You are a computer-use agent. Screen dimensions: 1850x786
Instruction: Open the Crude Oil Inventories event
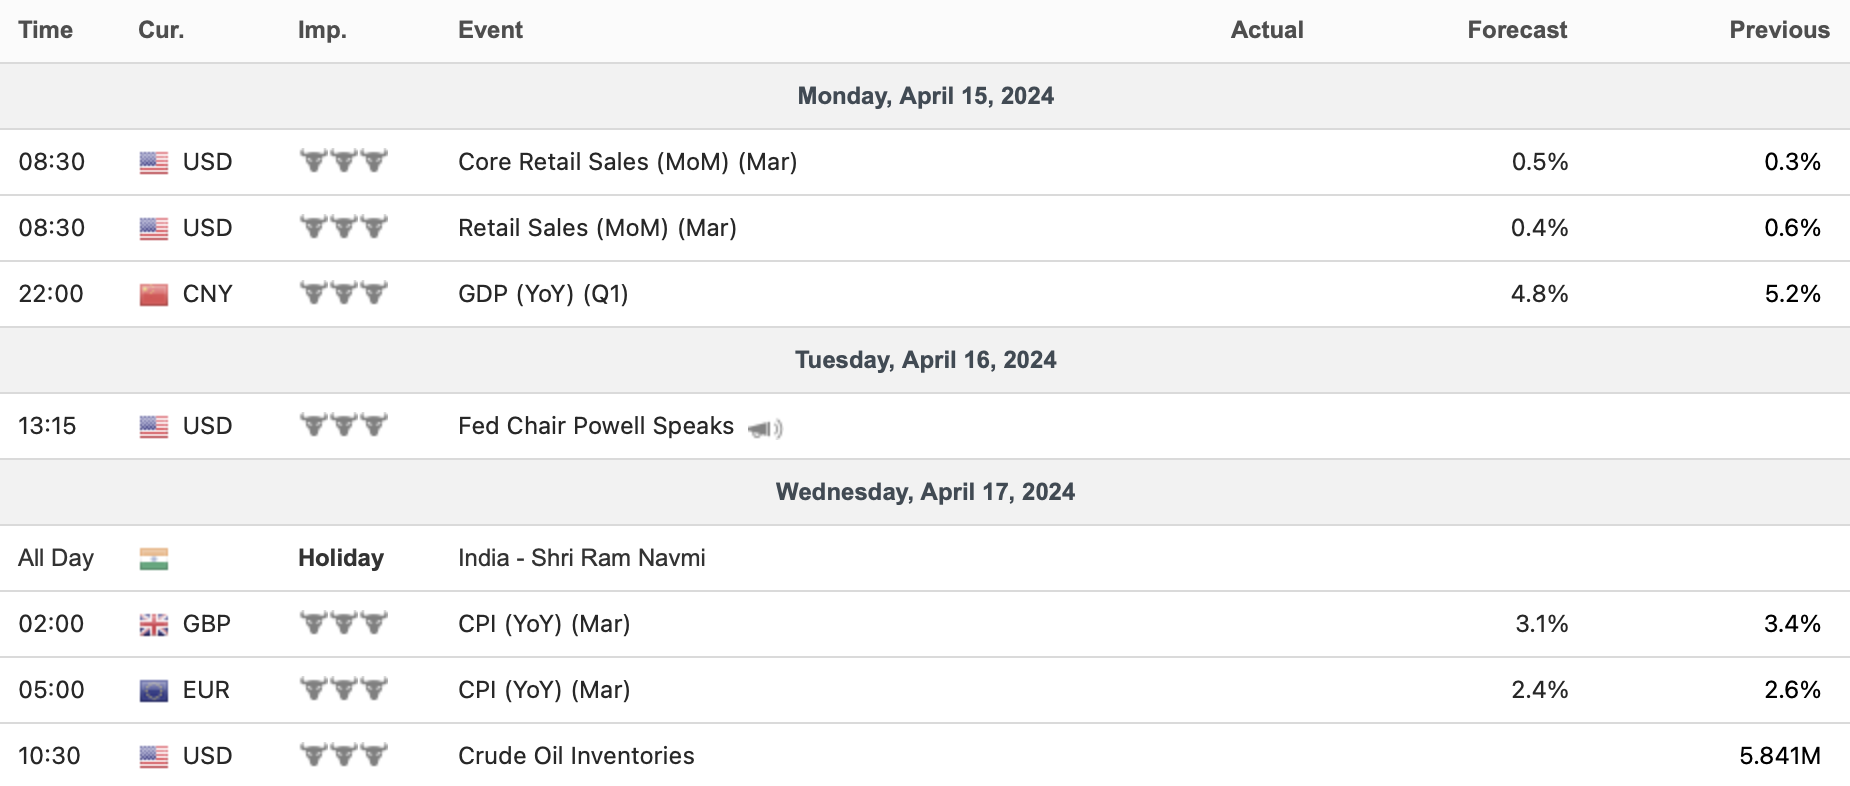pyautogui.click(x=576, y=756)
